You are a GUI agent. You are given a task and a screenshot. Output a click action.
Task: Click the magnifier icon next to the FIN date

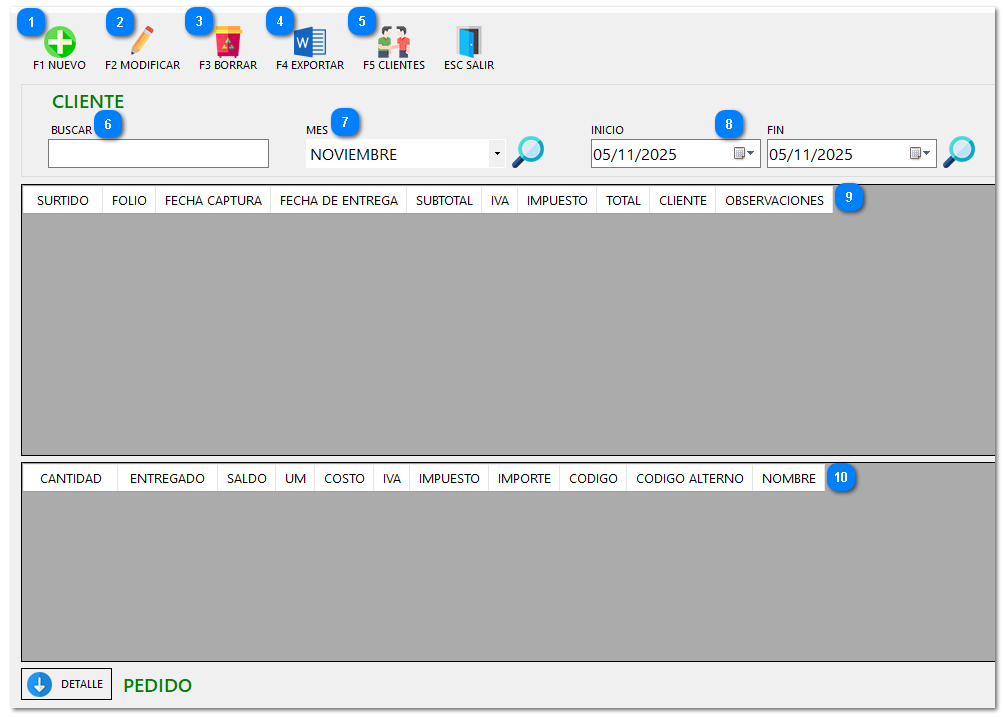point(959,153)
